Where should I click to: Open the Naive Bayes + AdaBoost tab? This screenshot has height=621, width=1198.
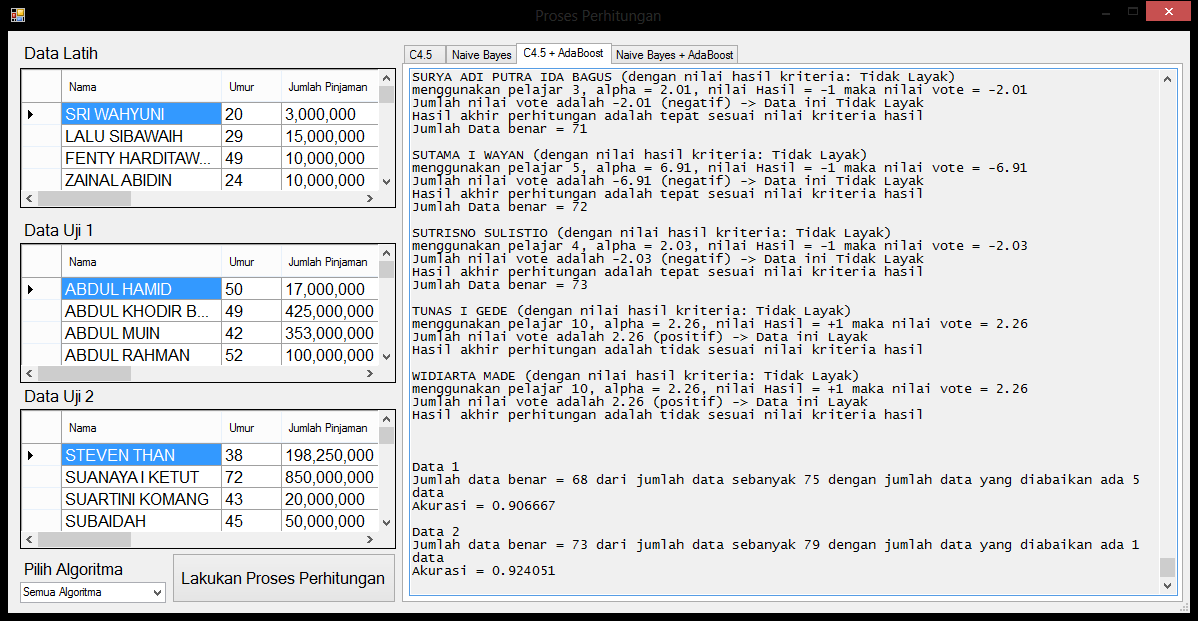point(674,55)
